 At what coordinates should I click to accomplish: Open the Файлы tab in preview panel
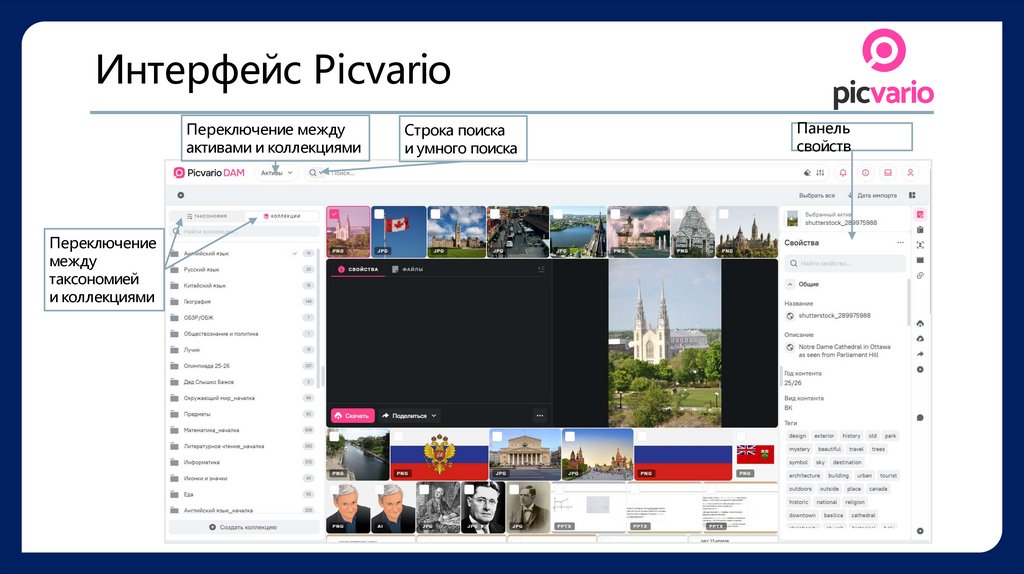tap(408, 269)
